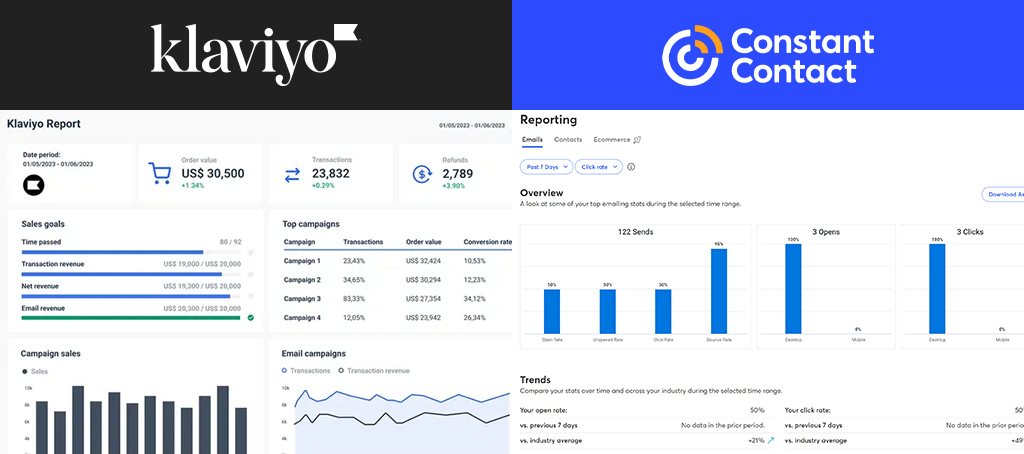
Task: Click the 83,33% transactions cell
Action: (x=354, y=299)
